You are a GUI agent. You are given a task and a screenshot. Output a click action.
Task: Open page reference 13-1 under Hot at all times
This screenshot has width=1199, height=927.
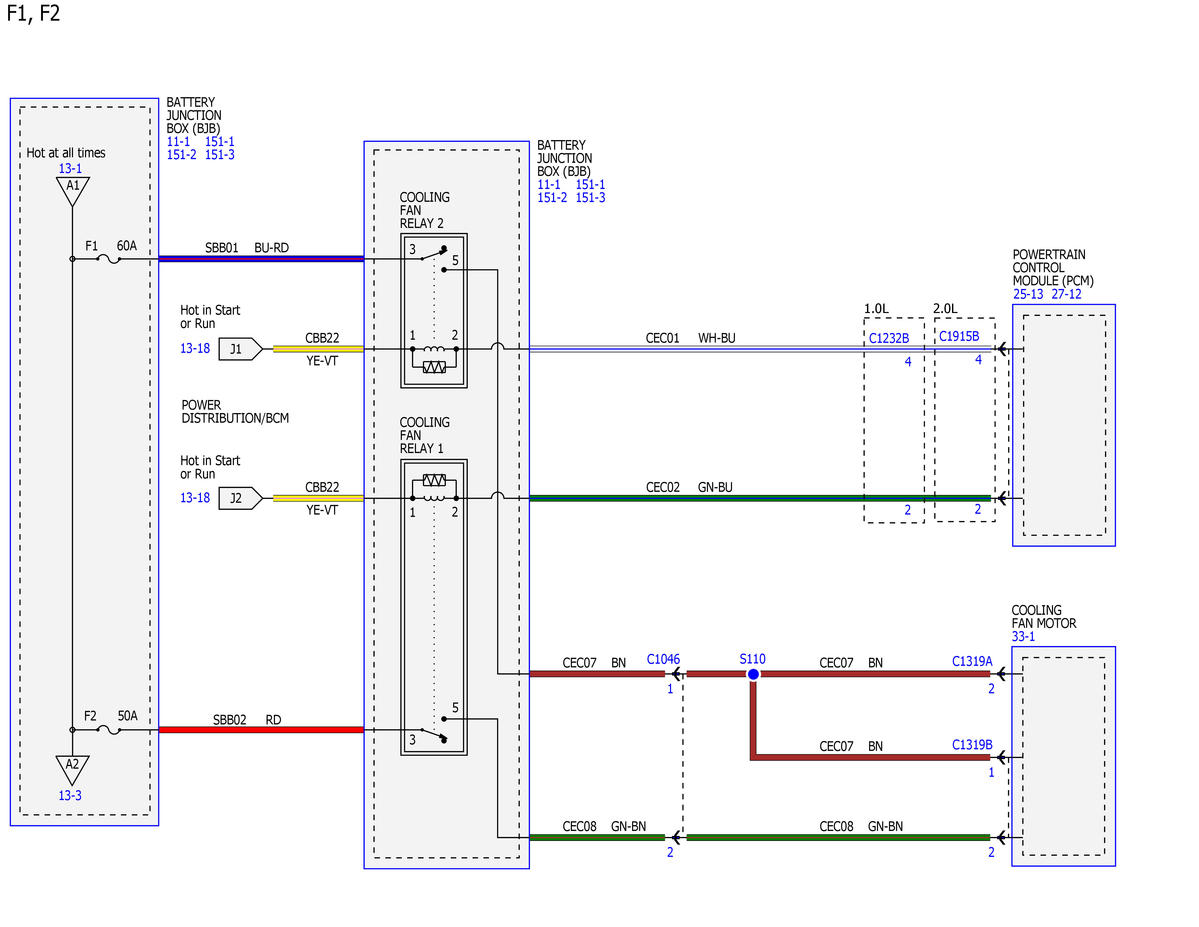coord(70,168)
